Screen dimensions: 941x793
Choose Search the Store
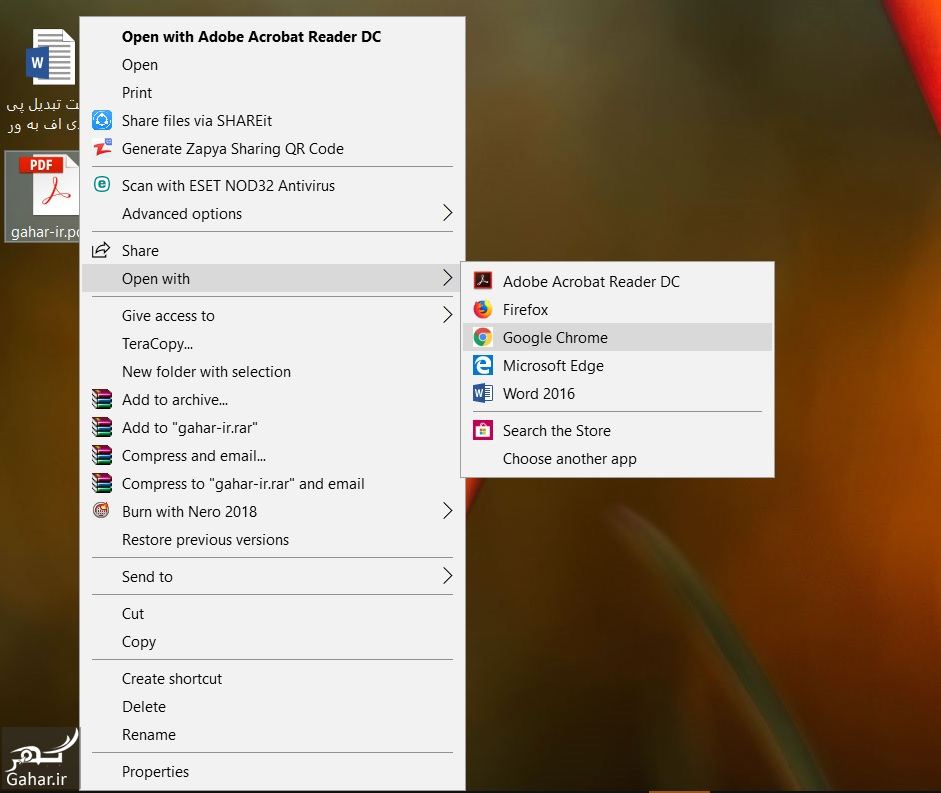618,430
